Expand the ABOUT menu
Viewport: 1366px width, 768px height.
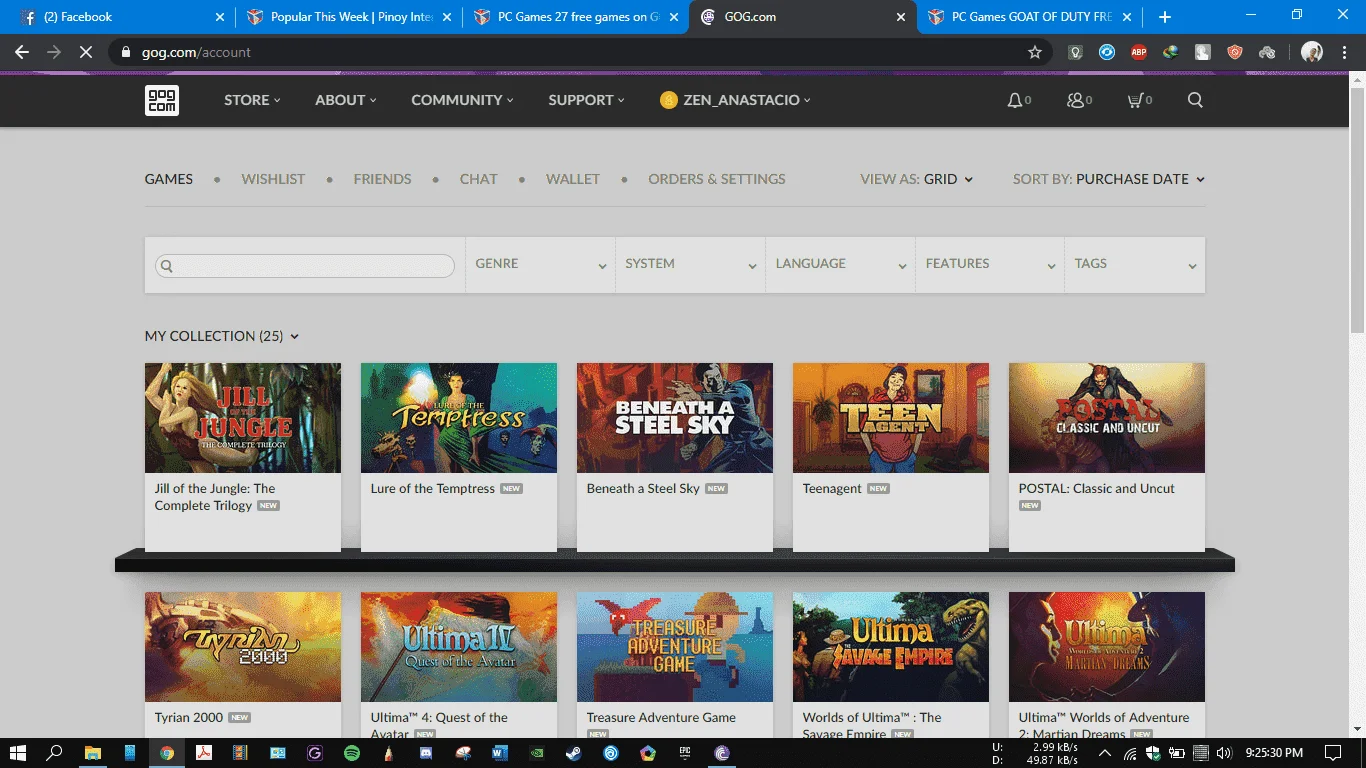coord(345,100)
